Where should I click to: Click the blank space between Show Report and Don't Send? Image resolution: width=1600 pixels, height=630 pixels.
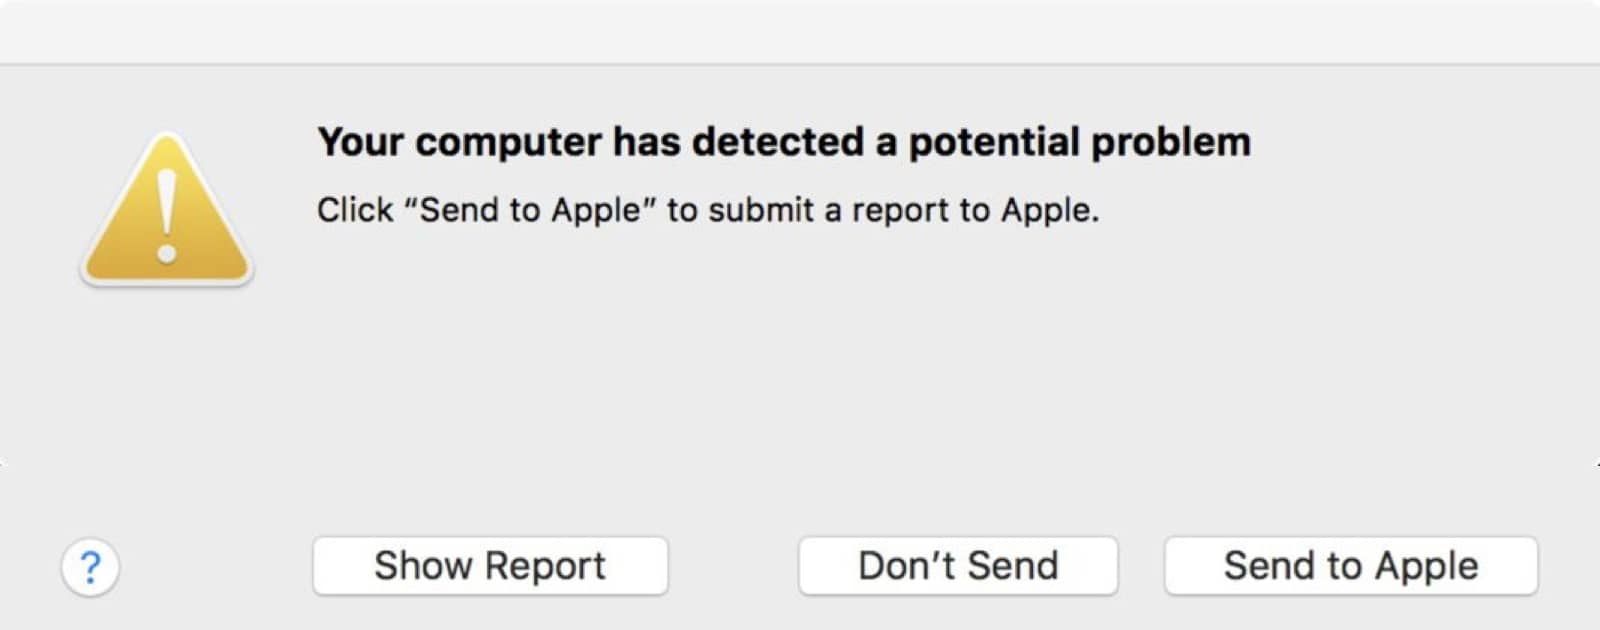[733, 566]
